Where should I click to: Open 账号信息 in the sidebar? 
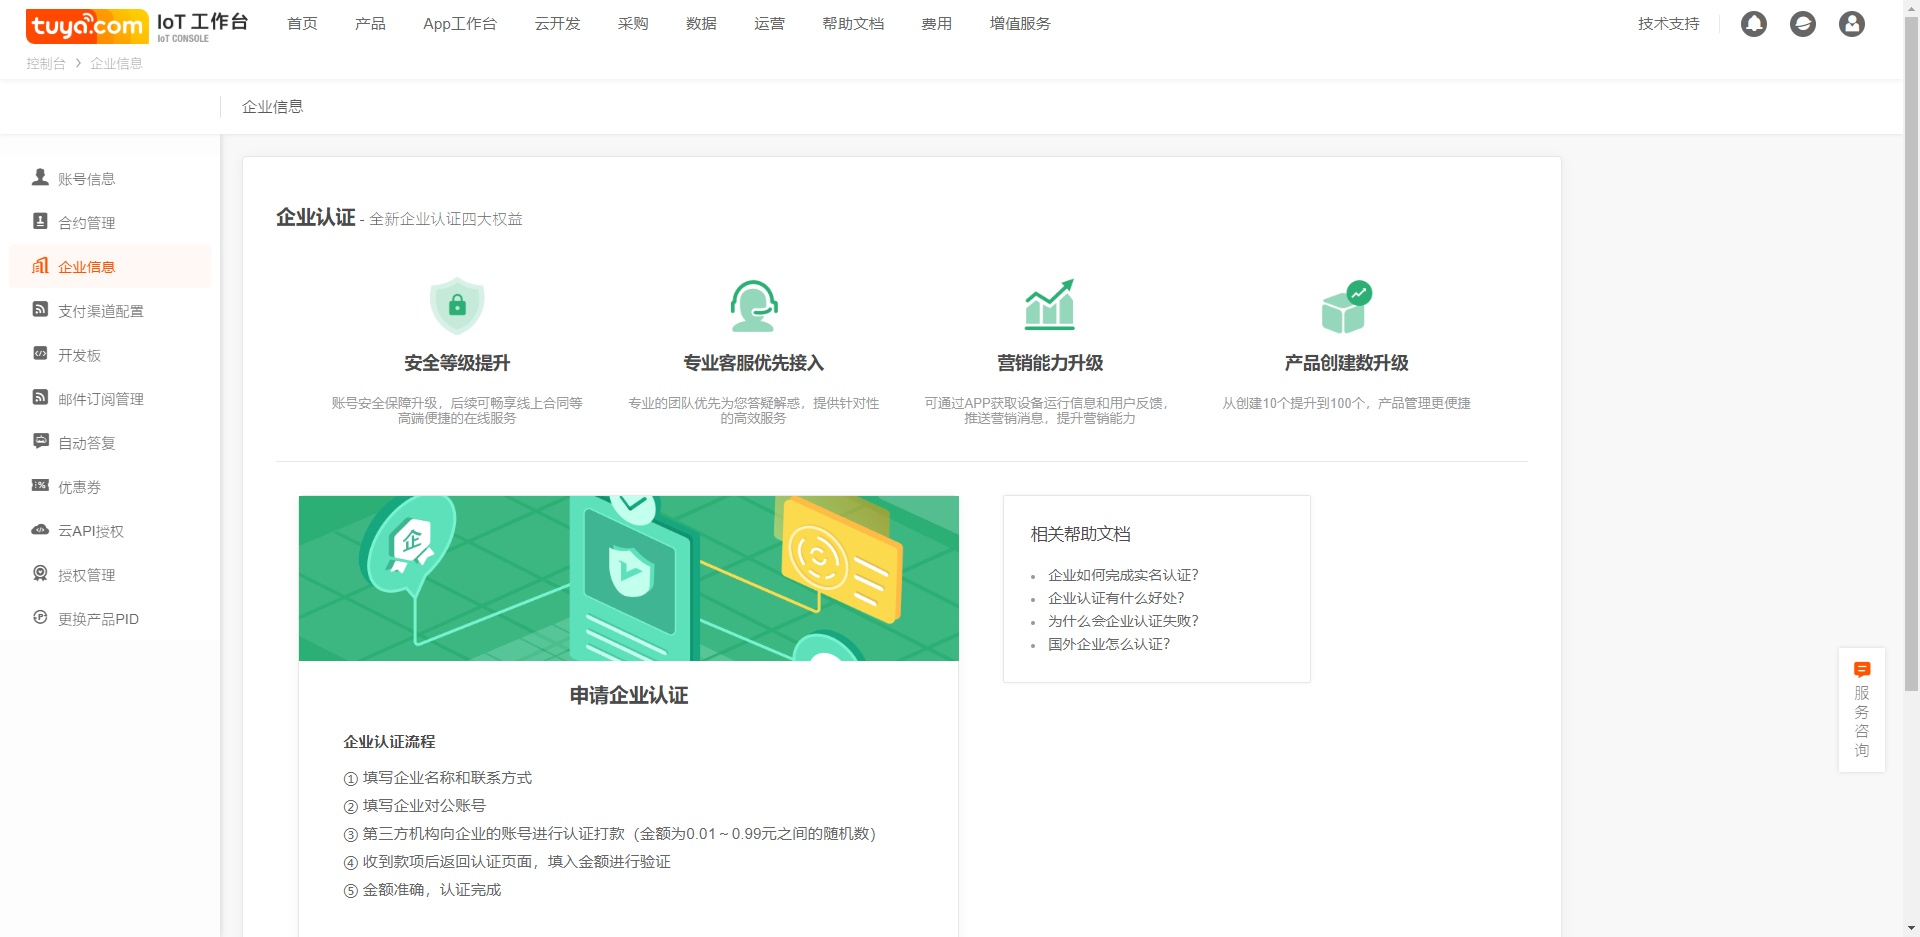tap(86, 179)
